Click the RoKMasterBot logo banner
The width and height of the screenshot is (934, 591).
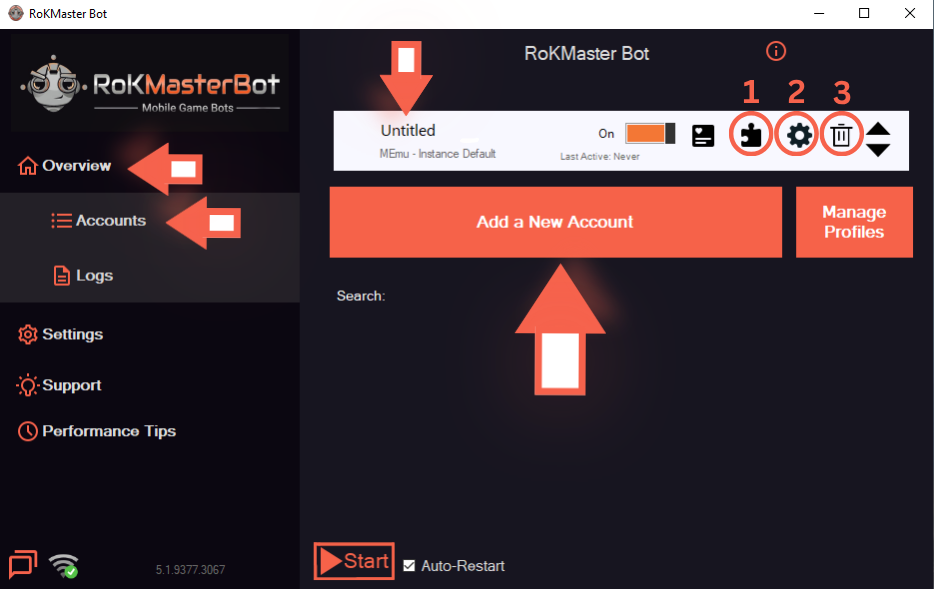[x=150, y=83]
